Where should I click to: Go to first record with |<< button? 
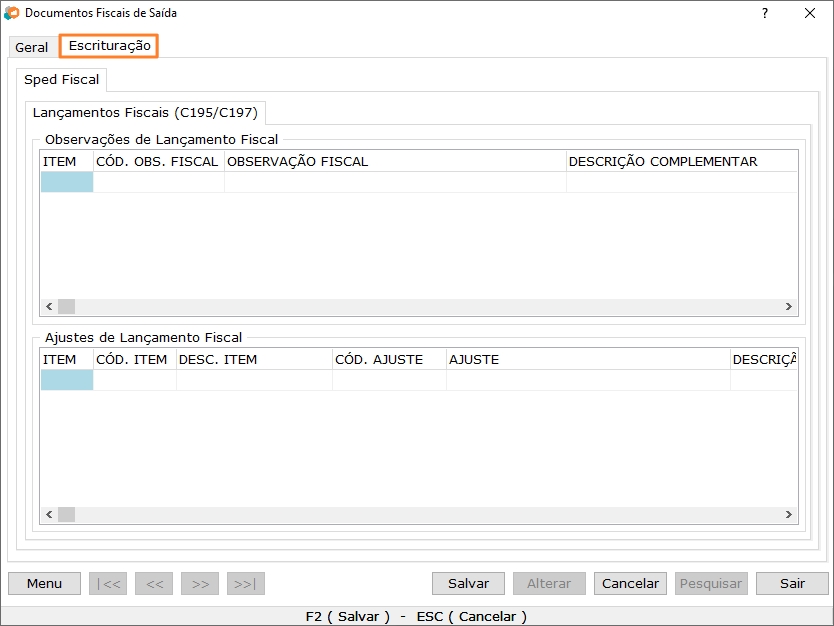pyautogui.click(x=108, y=584)
